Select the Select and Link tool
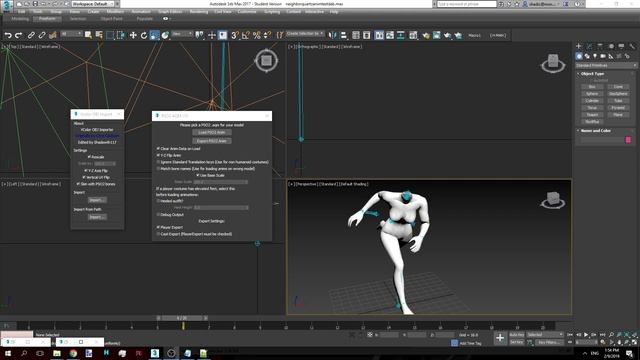Viewport: 640px width, 360px height. pos(31,36)
